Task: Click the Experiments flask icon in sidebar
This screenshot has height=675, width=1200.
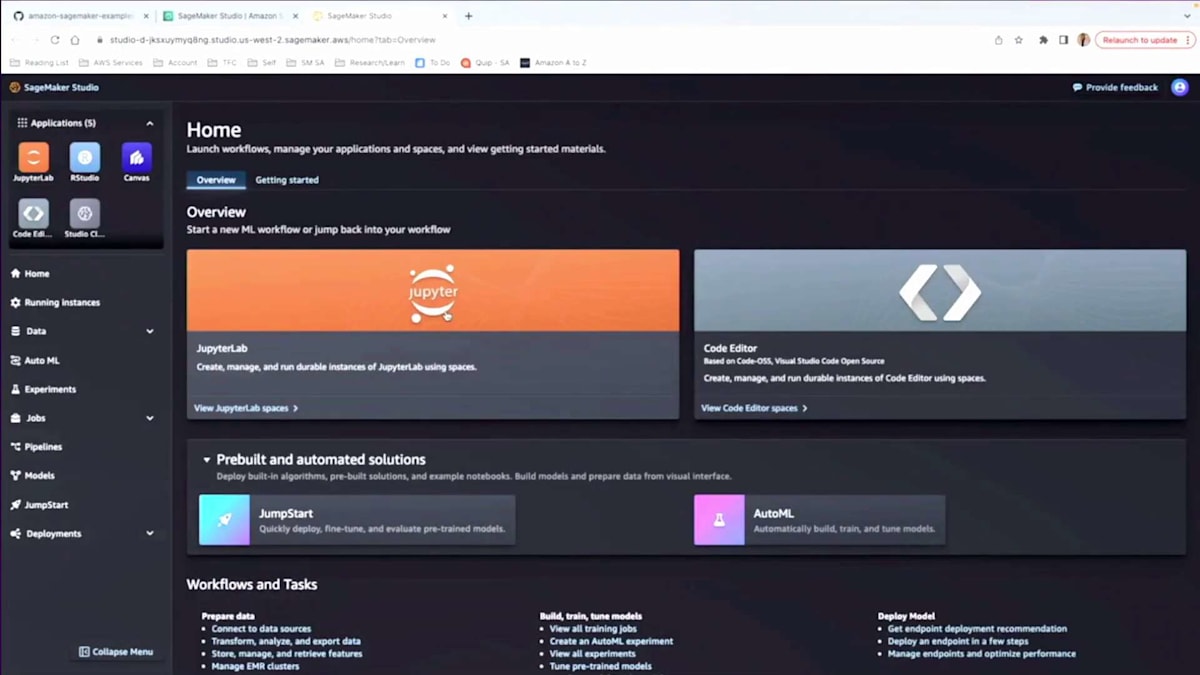Action: click(x=15, y=389)
